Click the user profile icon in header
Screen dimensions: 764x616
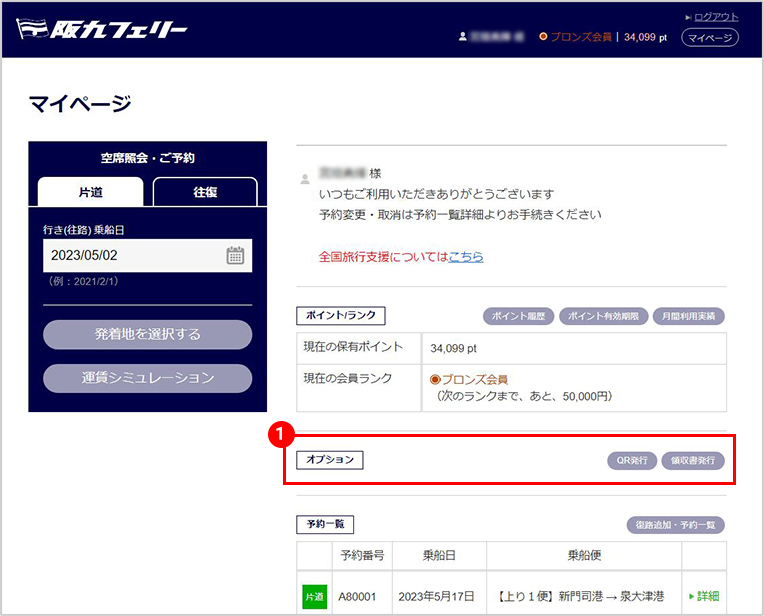(462, 37)
